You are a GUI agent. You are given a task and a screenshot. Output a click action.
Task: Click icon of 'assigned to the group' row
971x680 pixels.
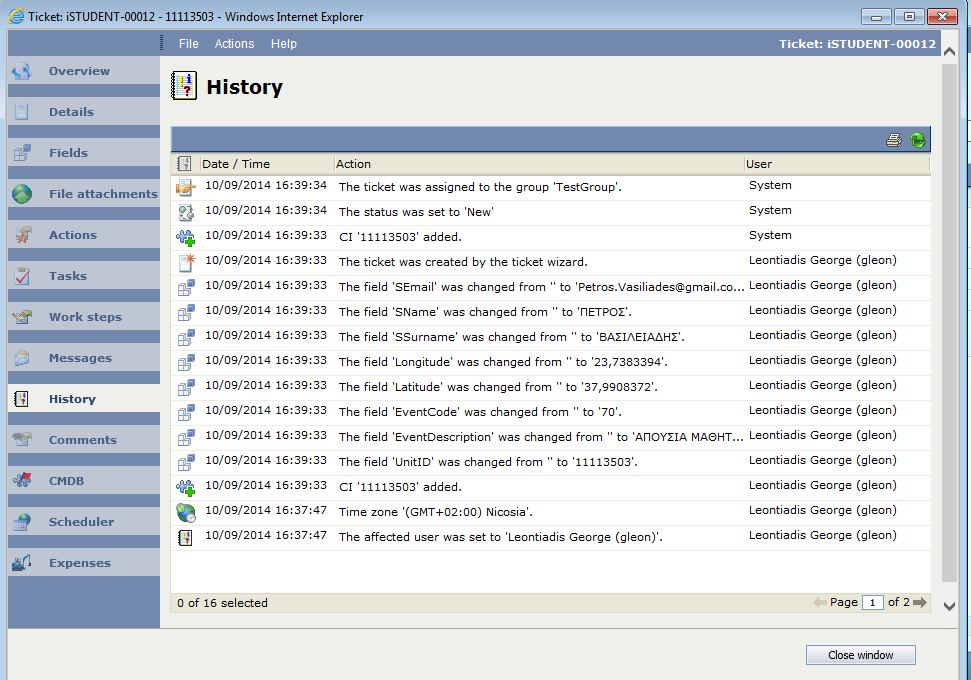pos(185,187)
